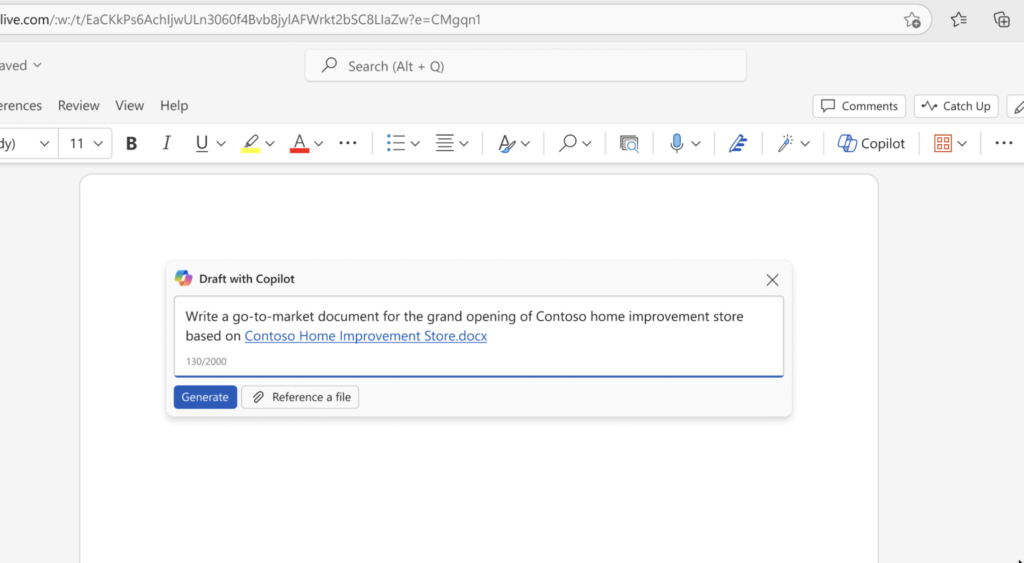Open the Help tab
Viewport: 1024px width, 563px height.
point(174,105)
